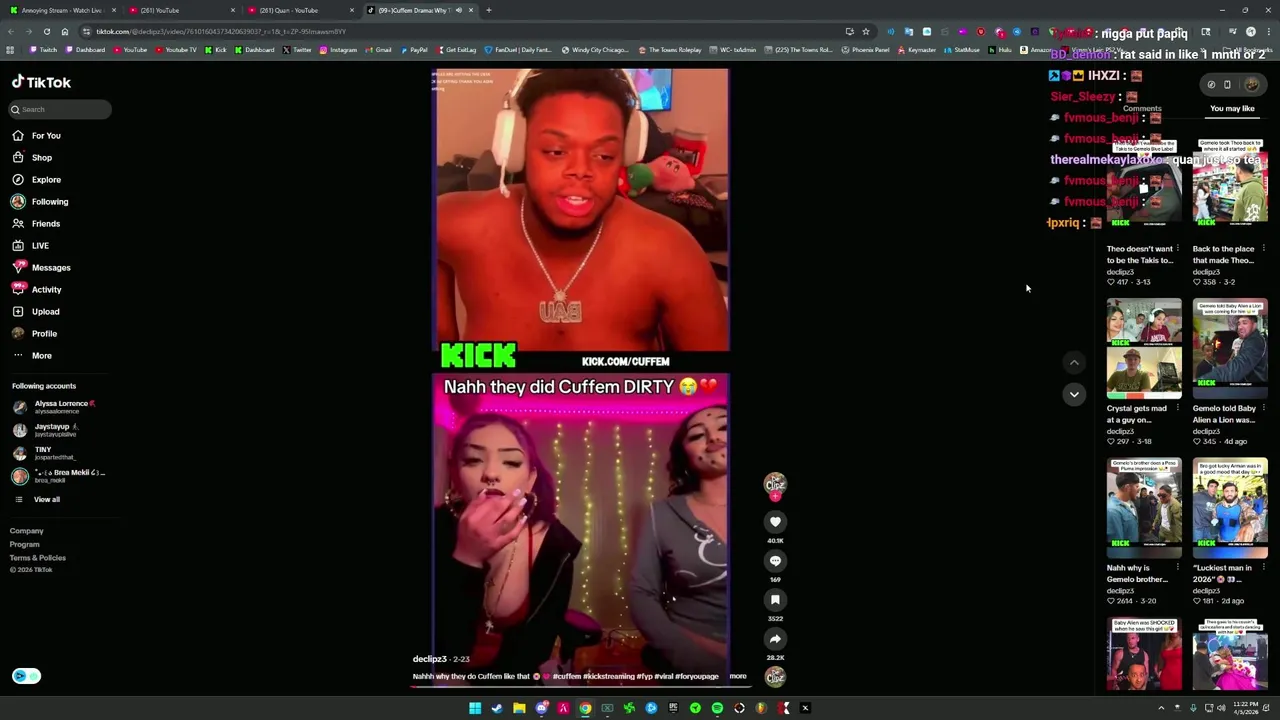Open options for Crystal gets mad video

[1178, 408]
